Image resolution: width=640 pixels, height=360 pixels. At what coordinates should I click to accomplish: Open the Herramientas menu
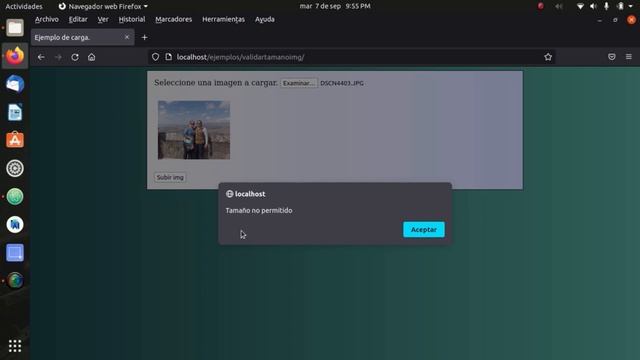[x=223, y=19]
